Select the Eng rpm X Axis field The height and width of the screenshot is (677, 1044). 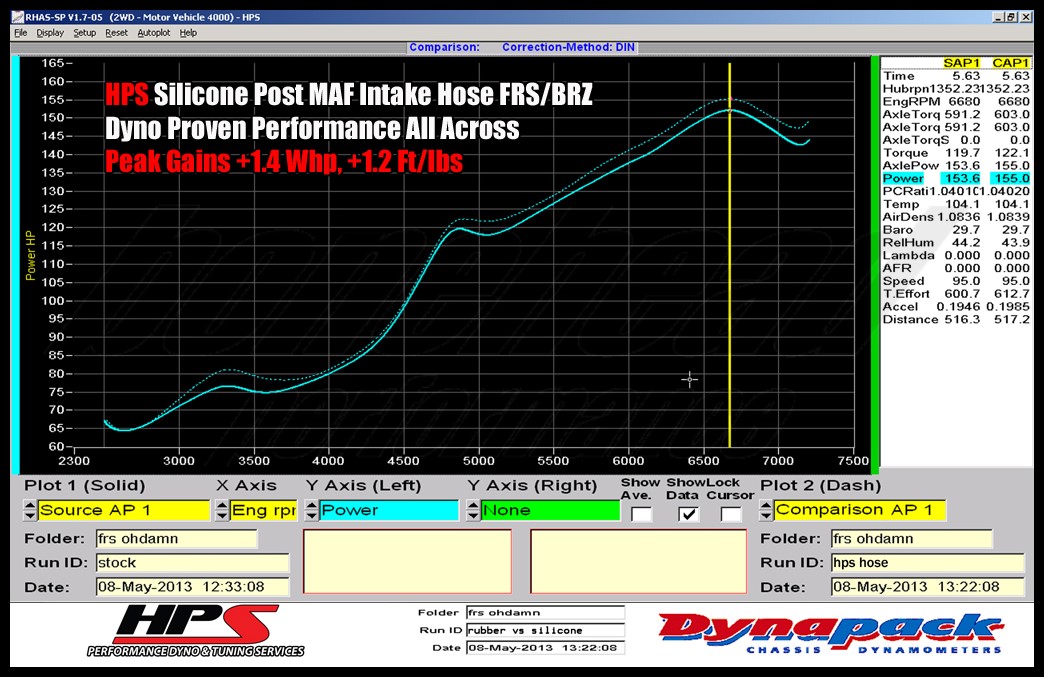click(264, 511)
